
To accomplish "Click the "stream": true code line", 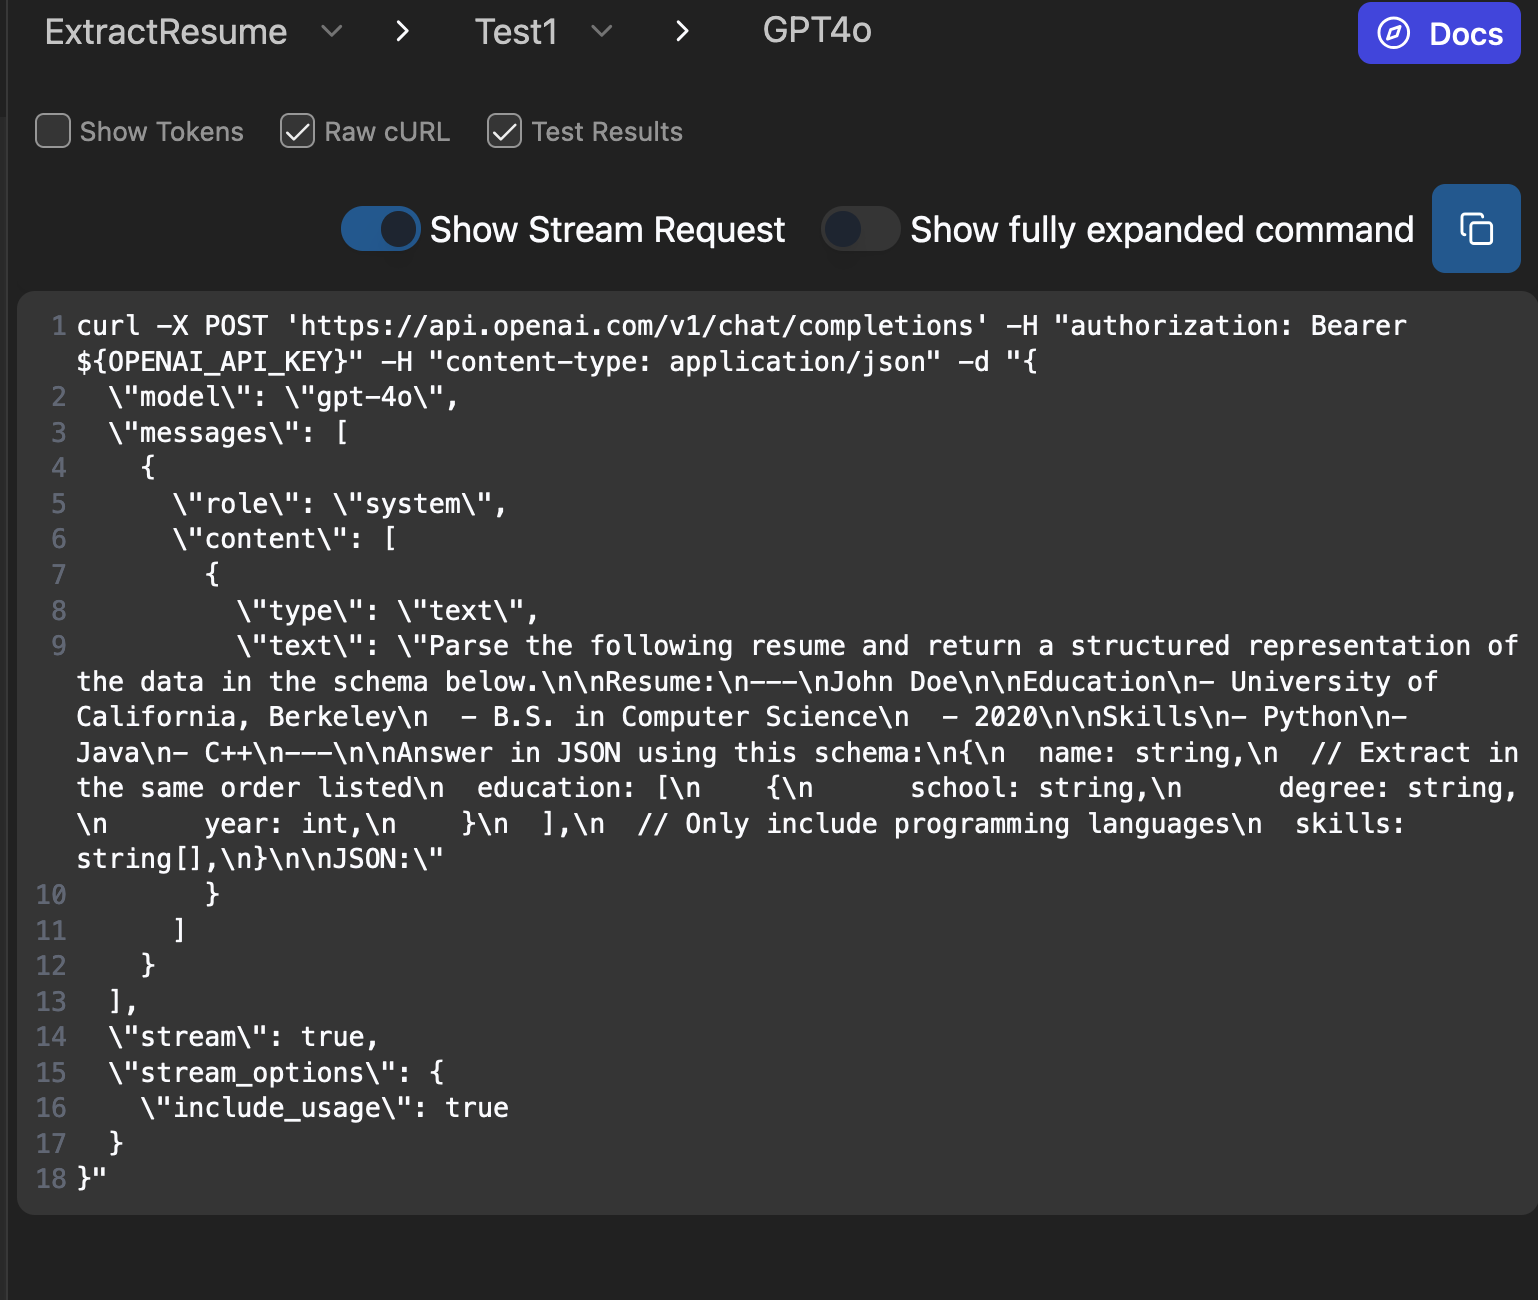I will (243, 1037).
